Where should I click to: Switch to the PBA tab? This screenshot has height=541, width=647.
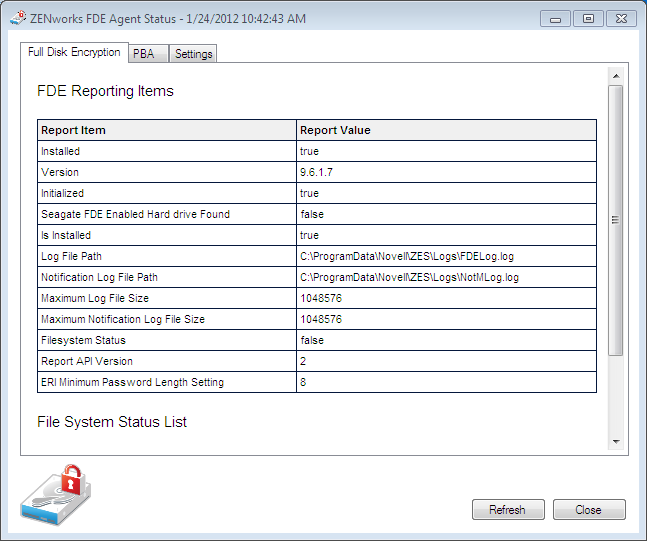pos(148,54)
